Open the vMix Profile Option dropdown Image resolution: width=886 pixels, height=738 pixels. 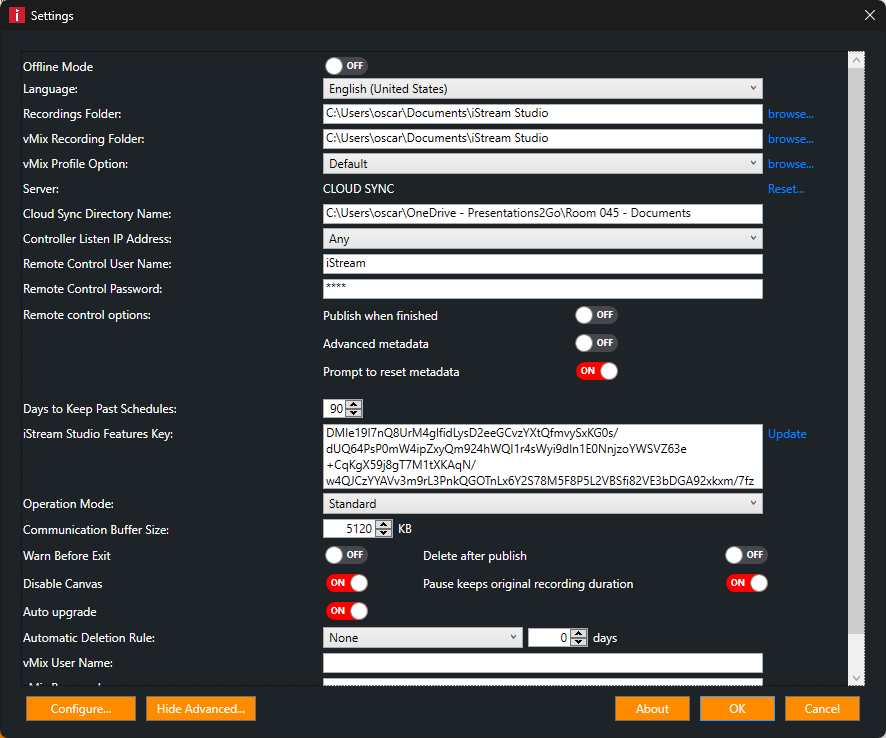coord(542,164)
